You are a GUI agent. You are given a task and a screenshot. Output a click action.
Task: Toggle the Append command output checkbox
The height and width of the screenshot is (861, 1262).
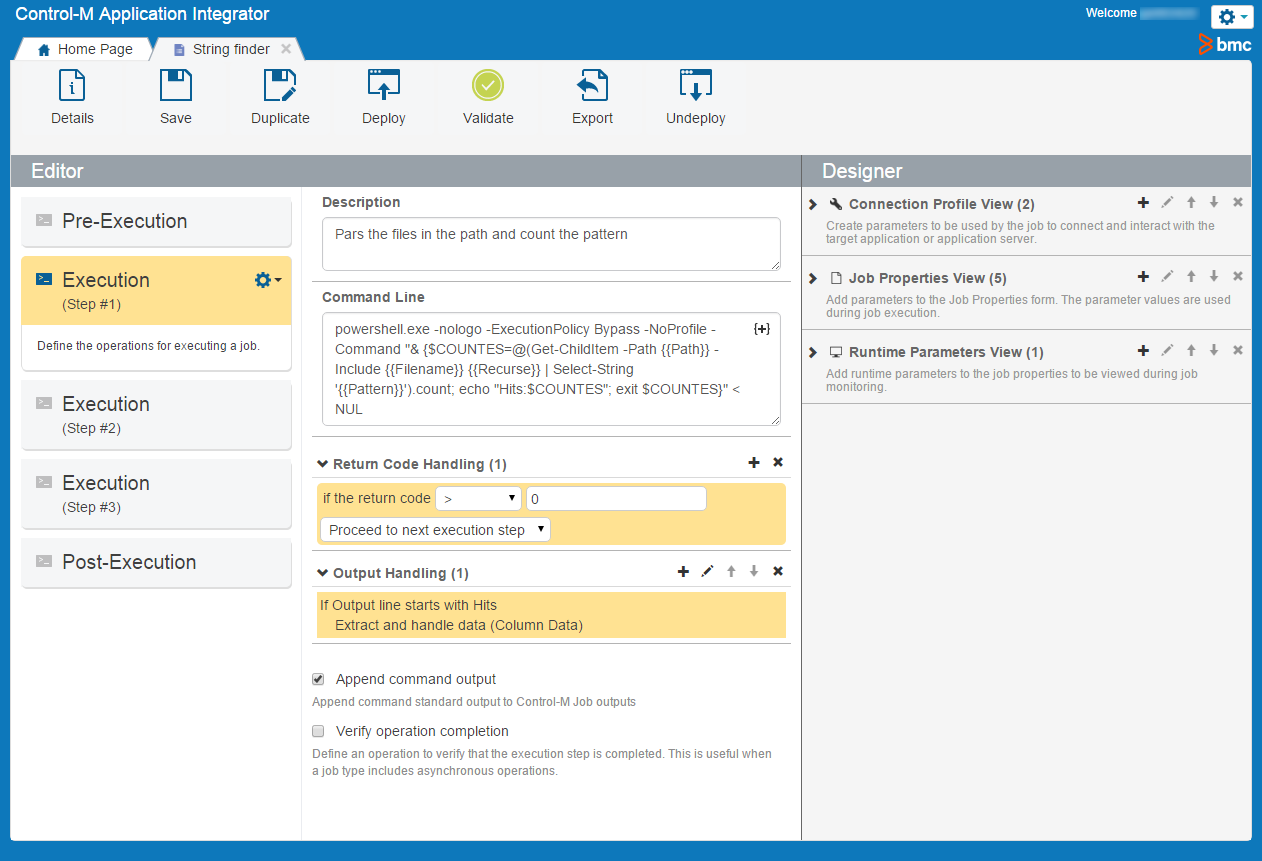(x=318, y=679)
